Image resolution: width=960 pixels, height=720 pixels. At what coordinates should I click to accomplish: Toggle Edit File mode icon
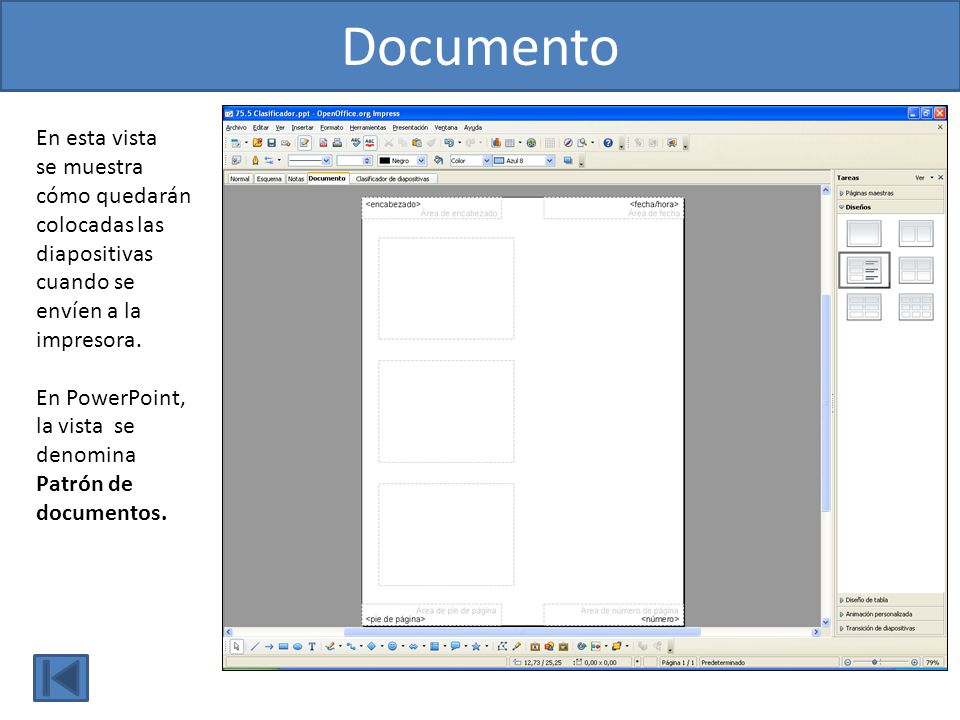304,143
